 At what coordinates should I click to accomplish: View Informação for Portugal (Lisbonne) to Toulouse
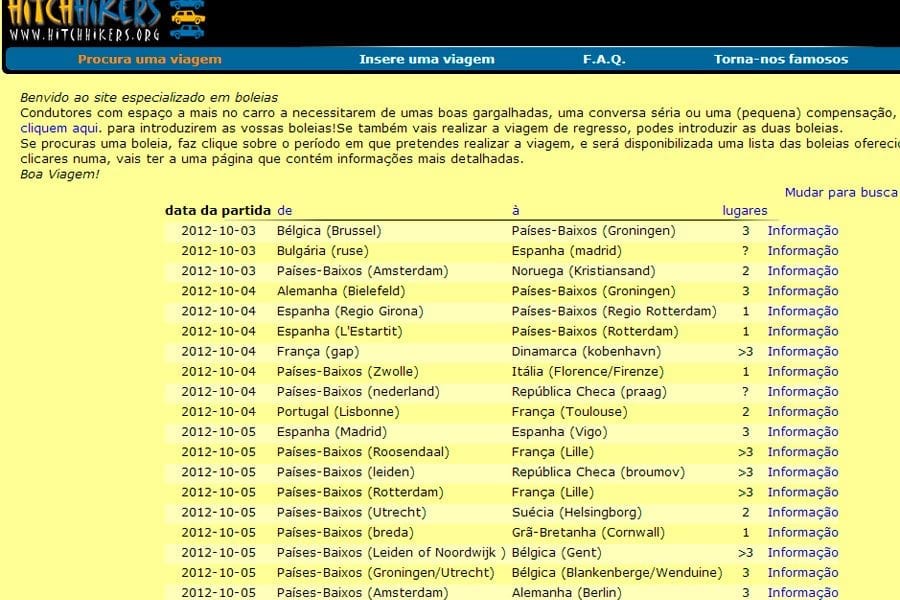click(802, 411)
